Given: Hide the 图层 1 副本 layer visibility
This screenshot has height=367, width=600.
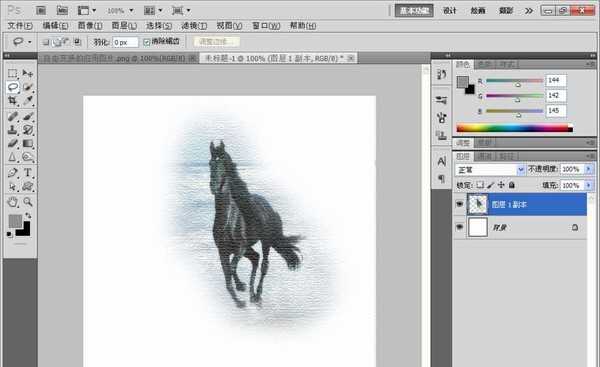Looking at the screenshot, I should 459,204.
